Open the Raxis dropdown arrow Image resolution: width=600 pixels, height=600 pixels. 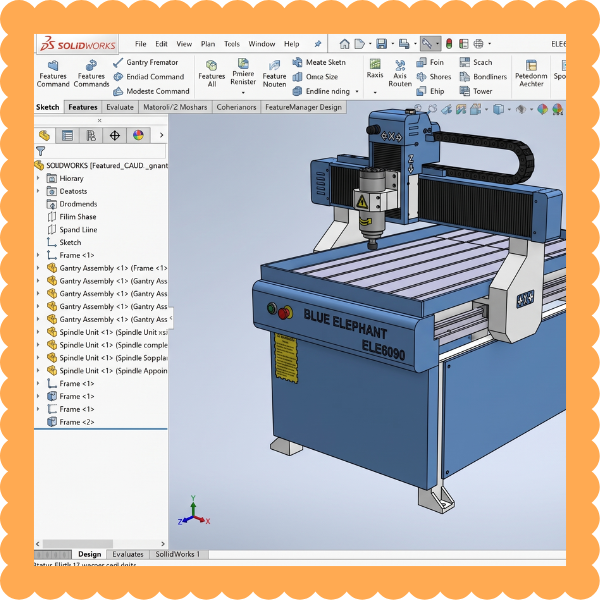pos(375,93)
